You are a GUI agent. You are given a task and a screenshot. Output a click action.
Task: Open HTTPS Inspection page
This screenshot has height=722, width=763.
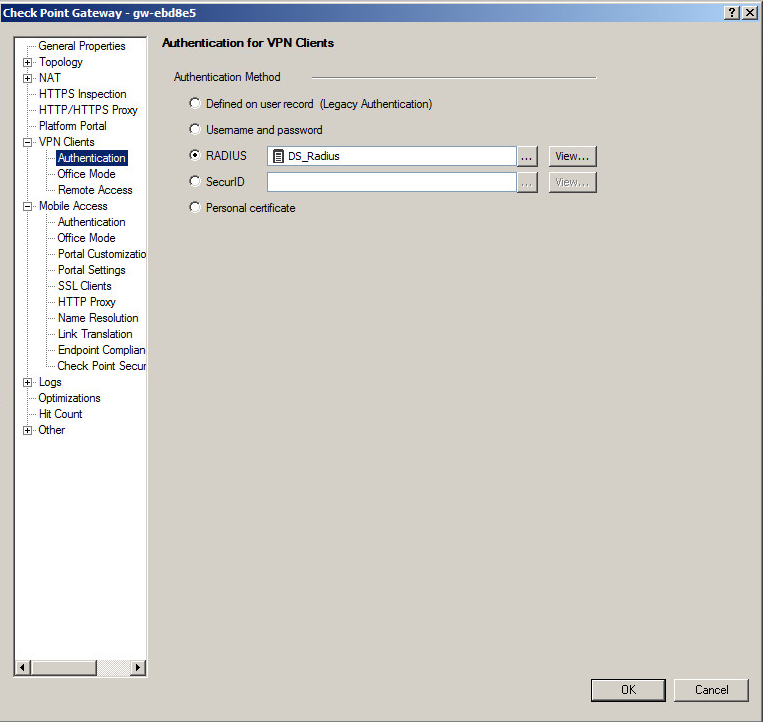click(82, 94)
